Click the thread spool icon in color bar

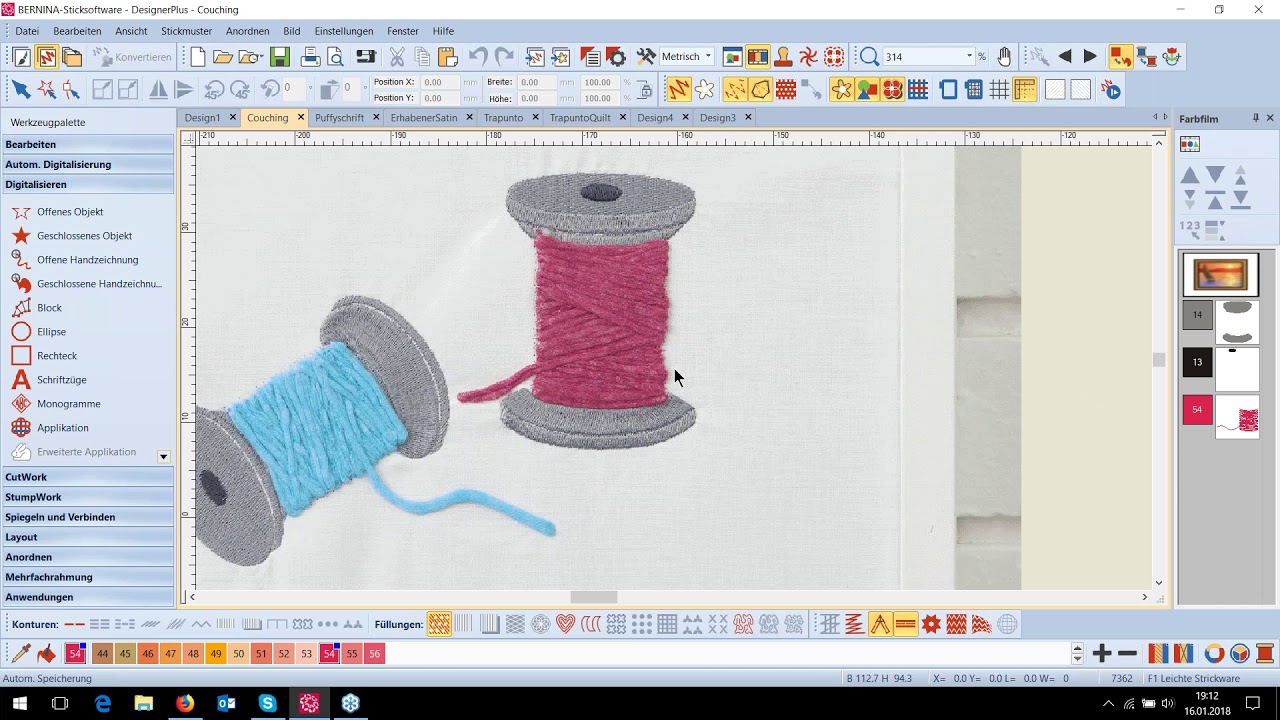tap(1265, 653)
